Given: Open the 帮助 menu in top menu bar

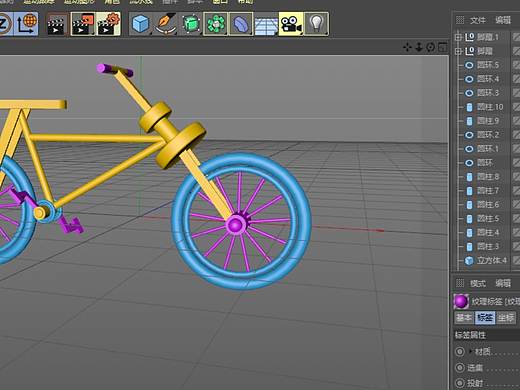Looking at the screenshot, I should tap(245, 2).
